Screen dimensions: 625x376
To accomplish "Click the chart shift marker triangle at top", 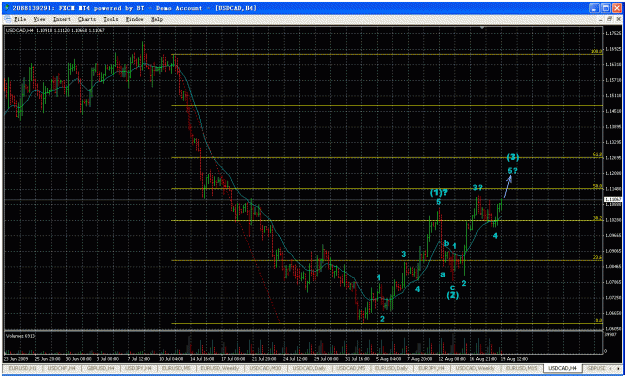I will pos(482,28).
